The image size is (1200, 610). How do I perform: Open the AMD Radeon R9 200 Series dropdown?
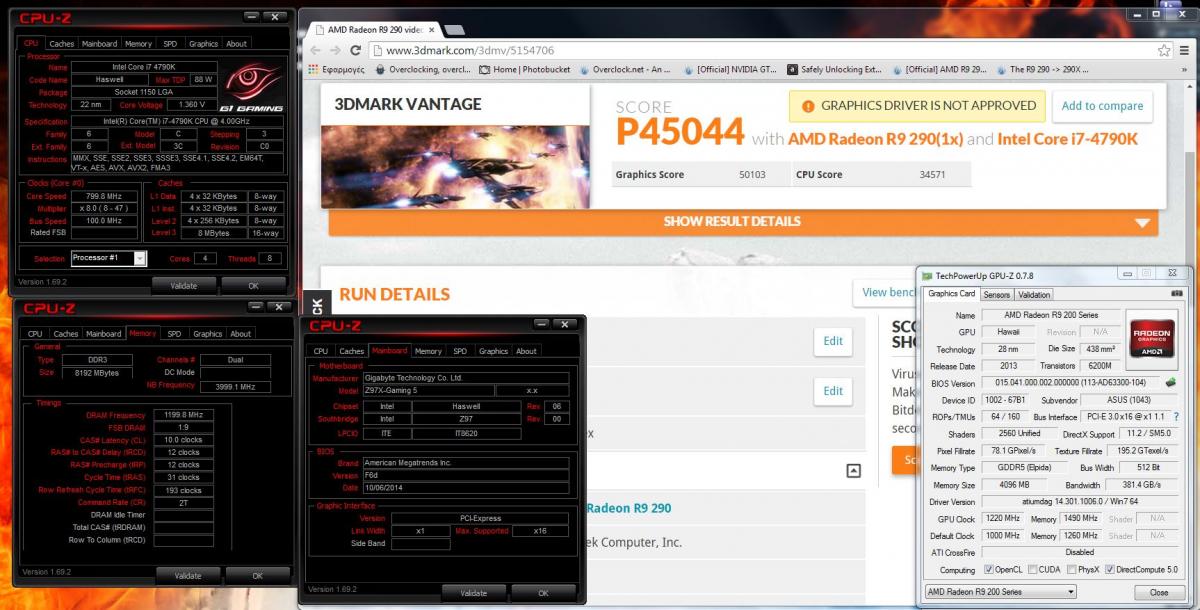[x=1001, y=592]
